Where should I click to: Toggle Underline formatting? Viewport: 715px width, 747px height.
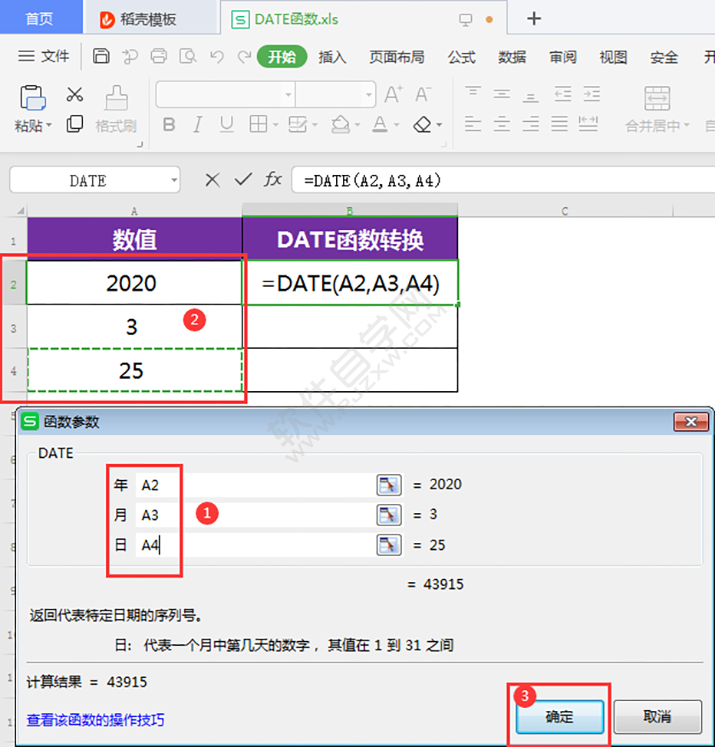(227, 125)
